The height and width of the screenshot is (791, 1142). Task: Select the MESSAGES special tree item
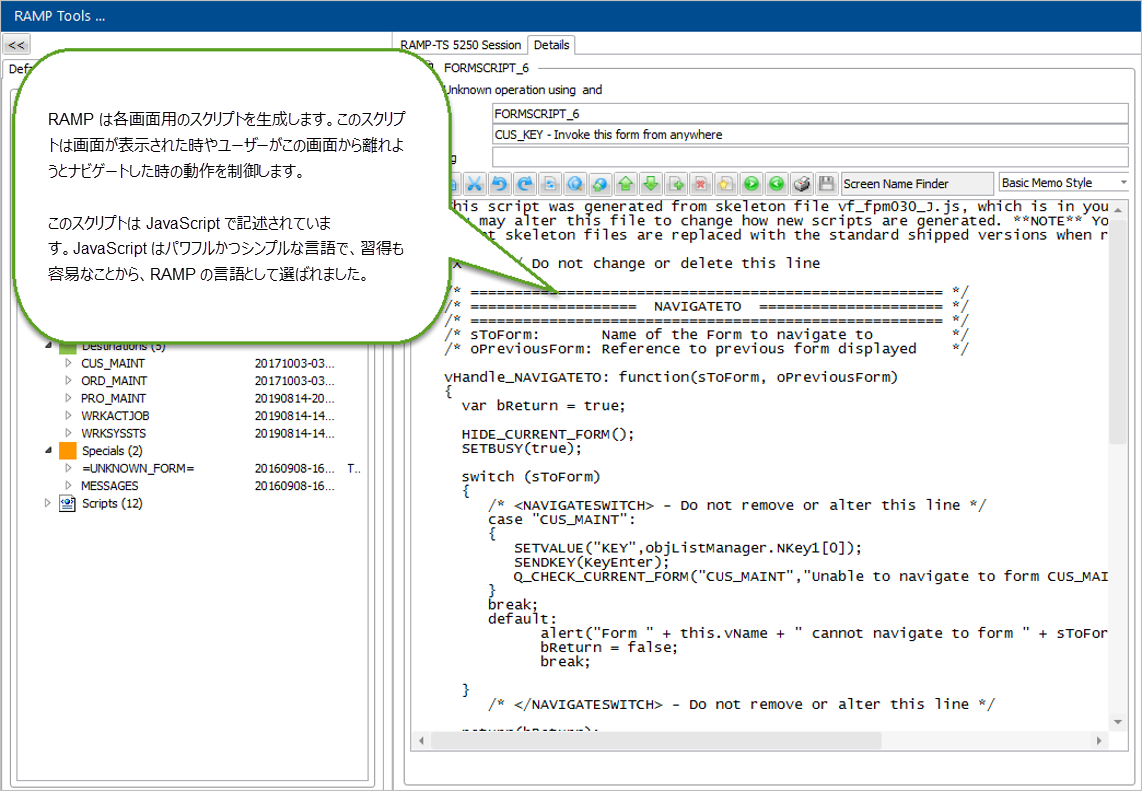tap(109, 486)
